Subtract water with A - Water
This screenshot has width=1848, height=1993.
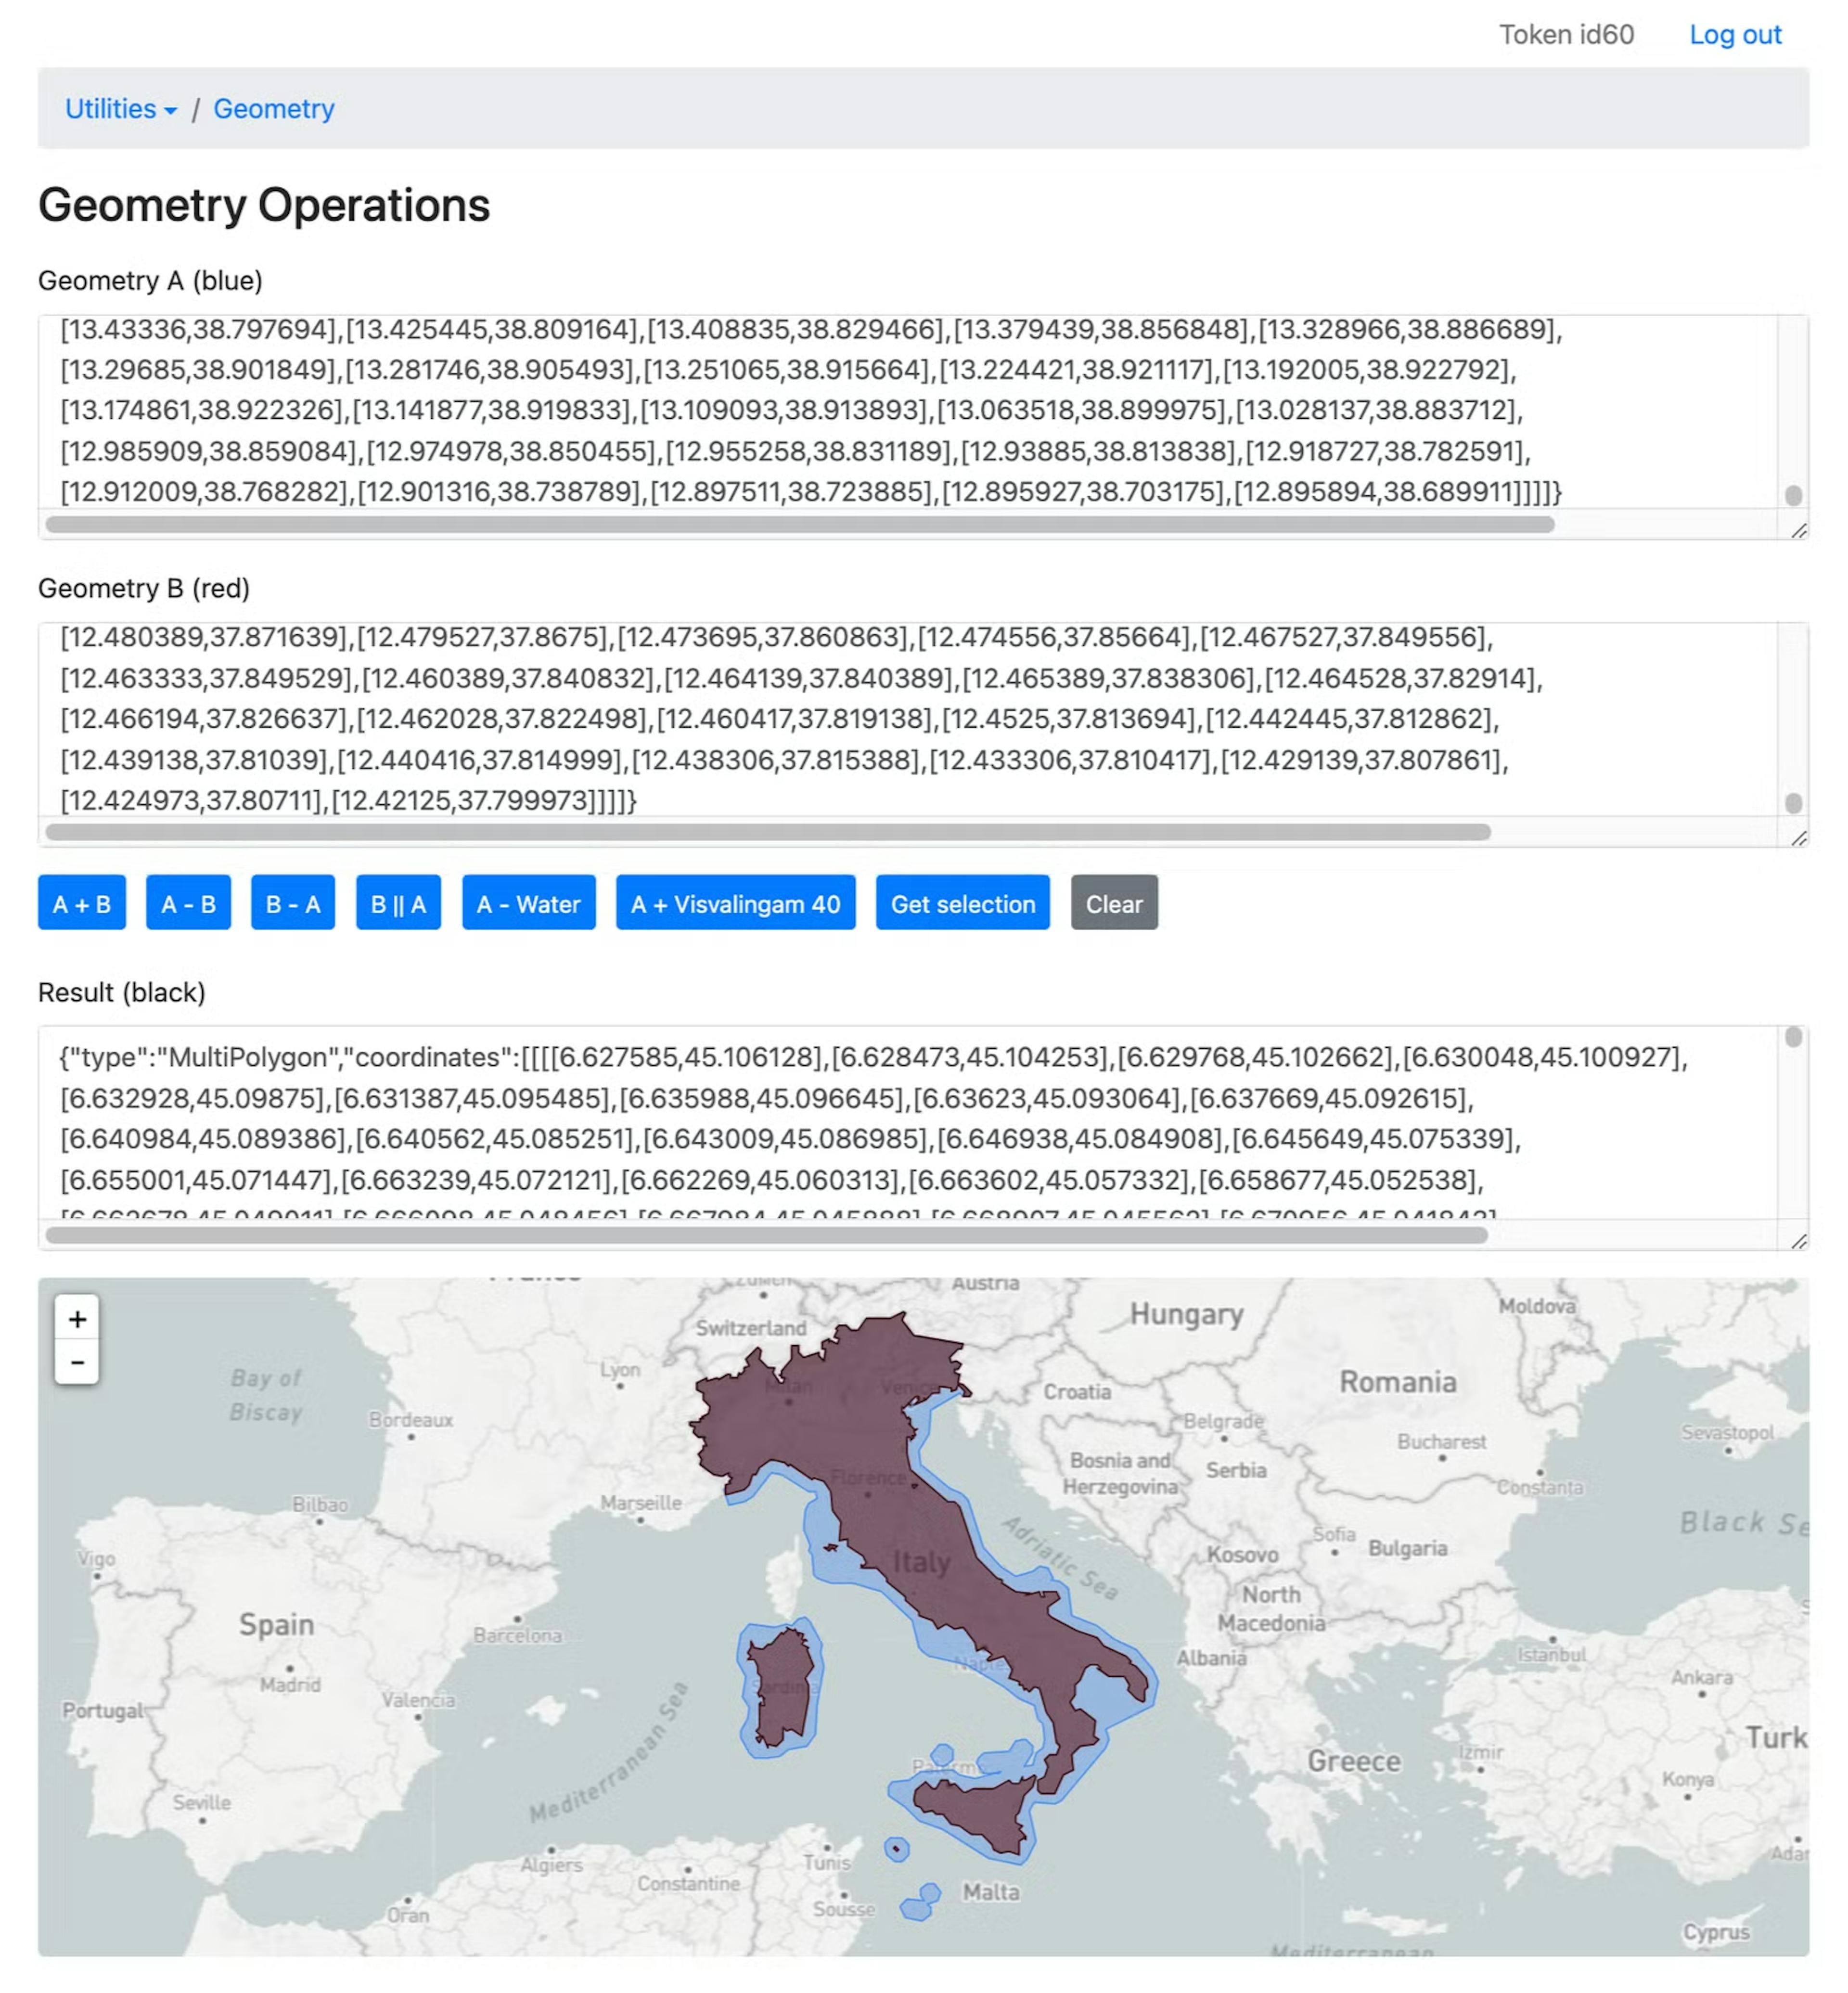[528, 903]
